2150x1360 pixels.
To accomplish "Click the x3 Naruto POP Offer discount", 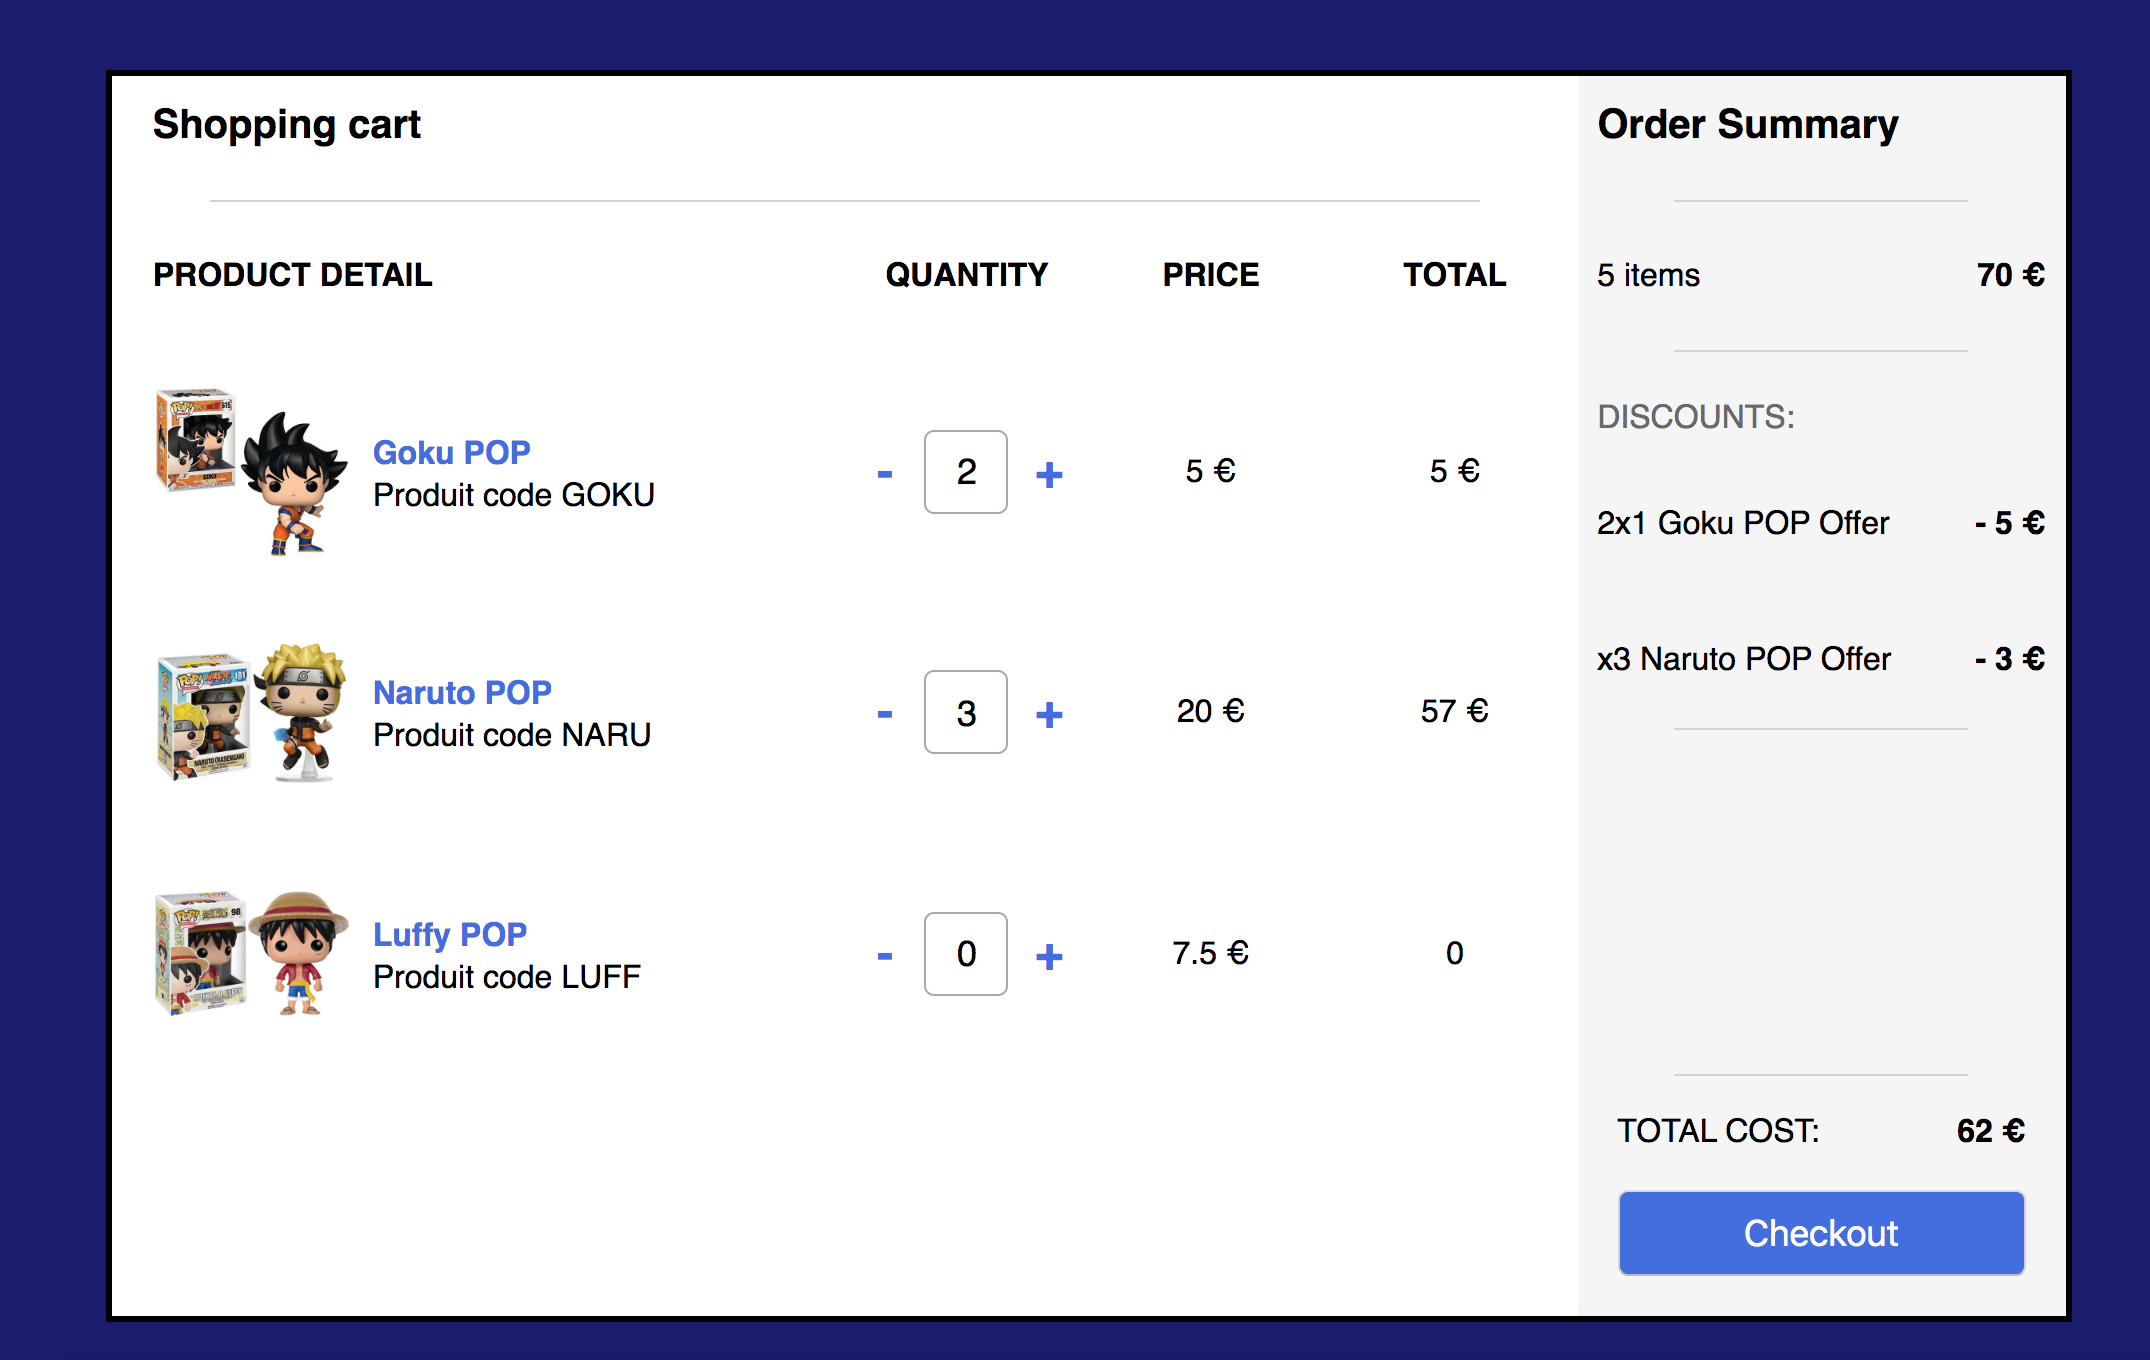I will (1743, 659).
